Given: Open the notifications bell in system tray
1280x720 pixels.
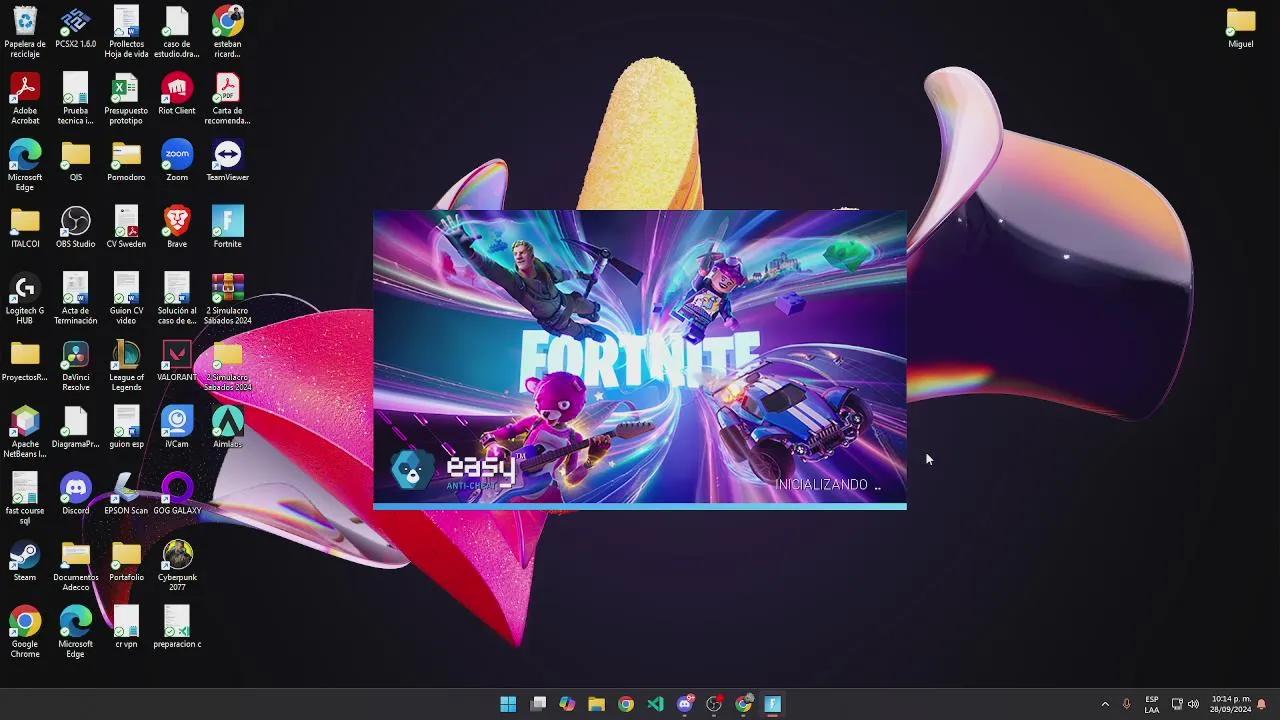Looking at the screenshot, I should pos(1262,704).
